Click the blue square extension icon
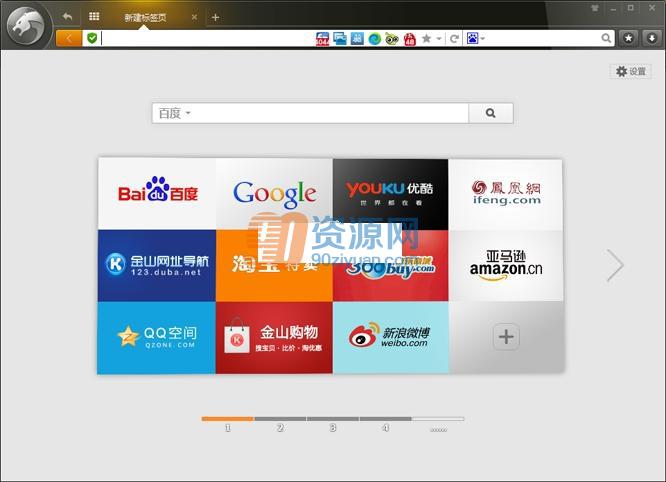The width and height of the screenshot is (666, 482). point(357,39)
